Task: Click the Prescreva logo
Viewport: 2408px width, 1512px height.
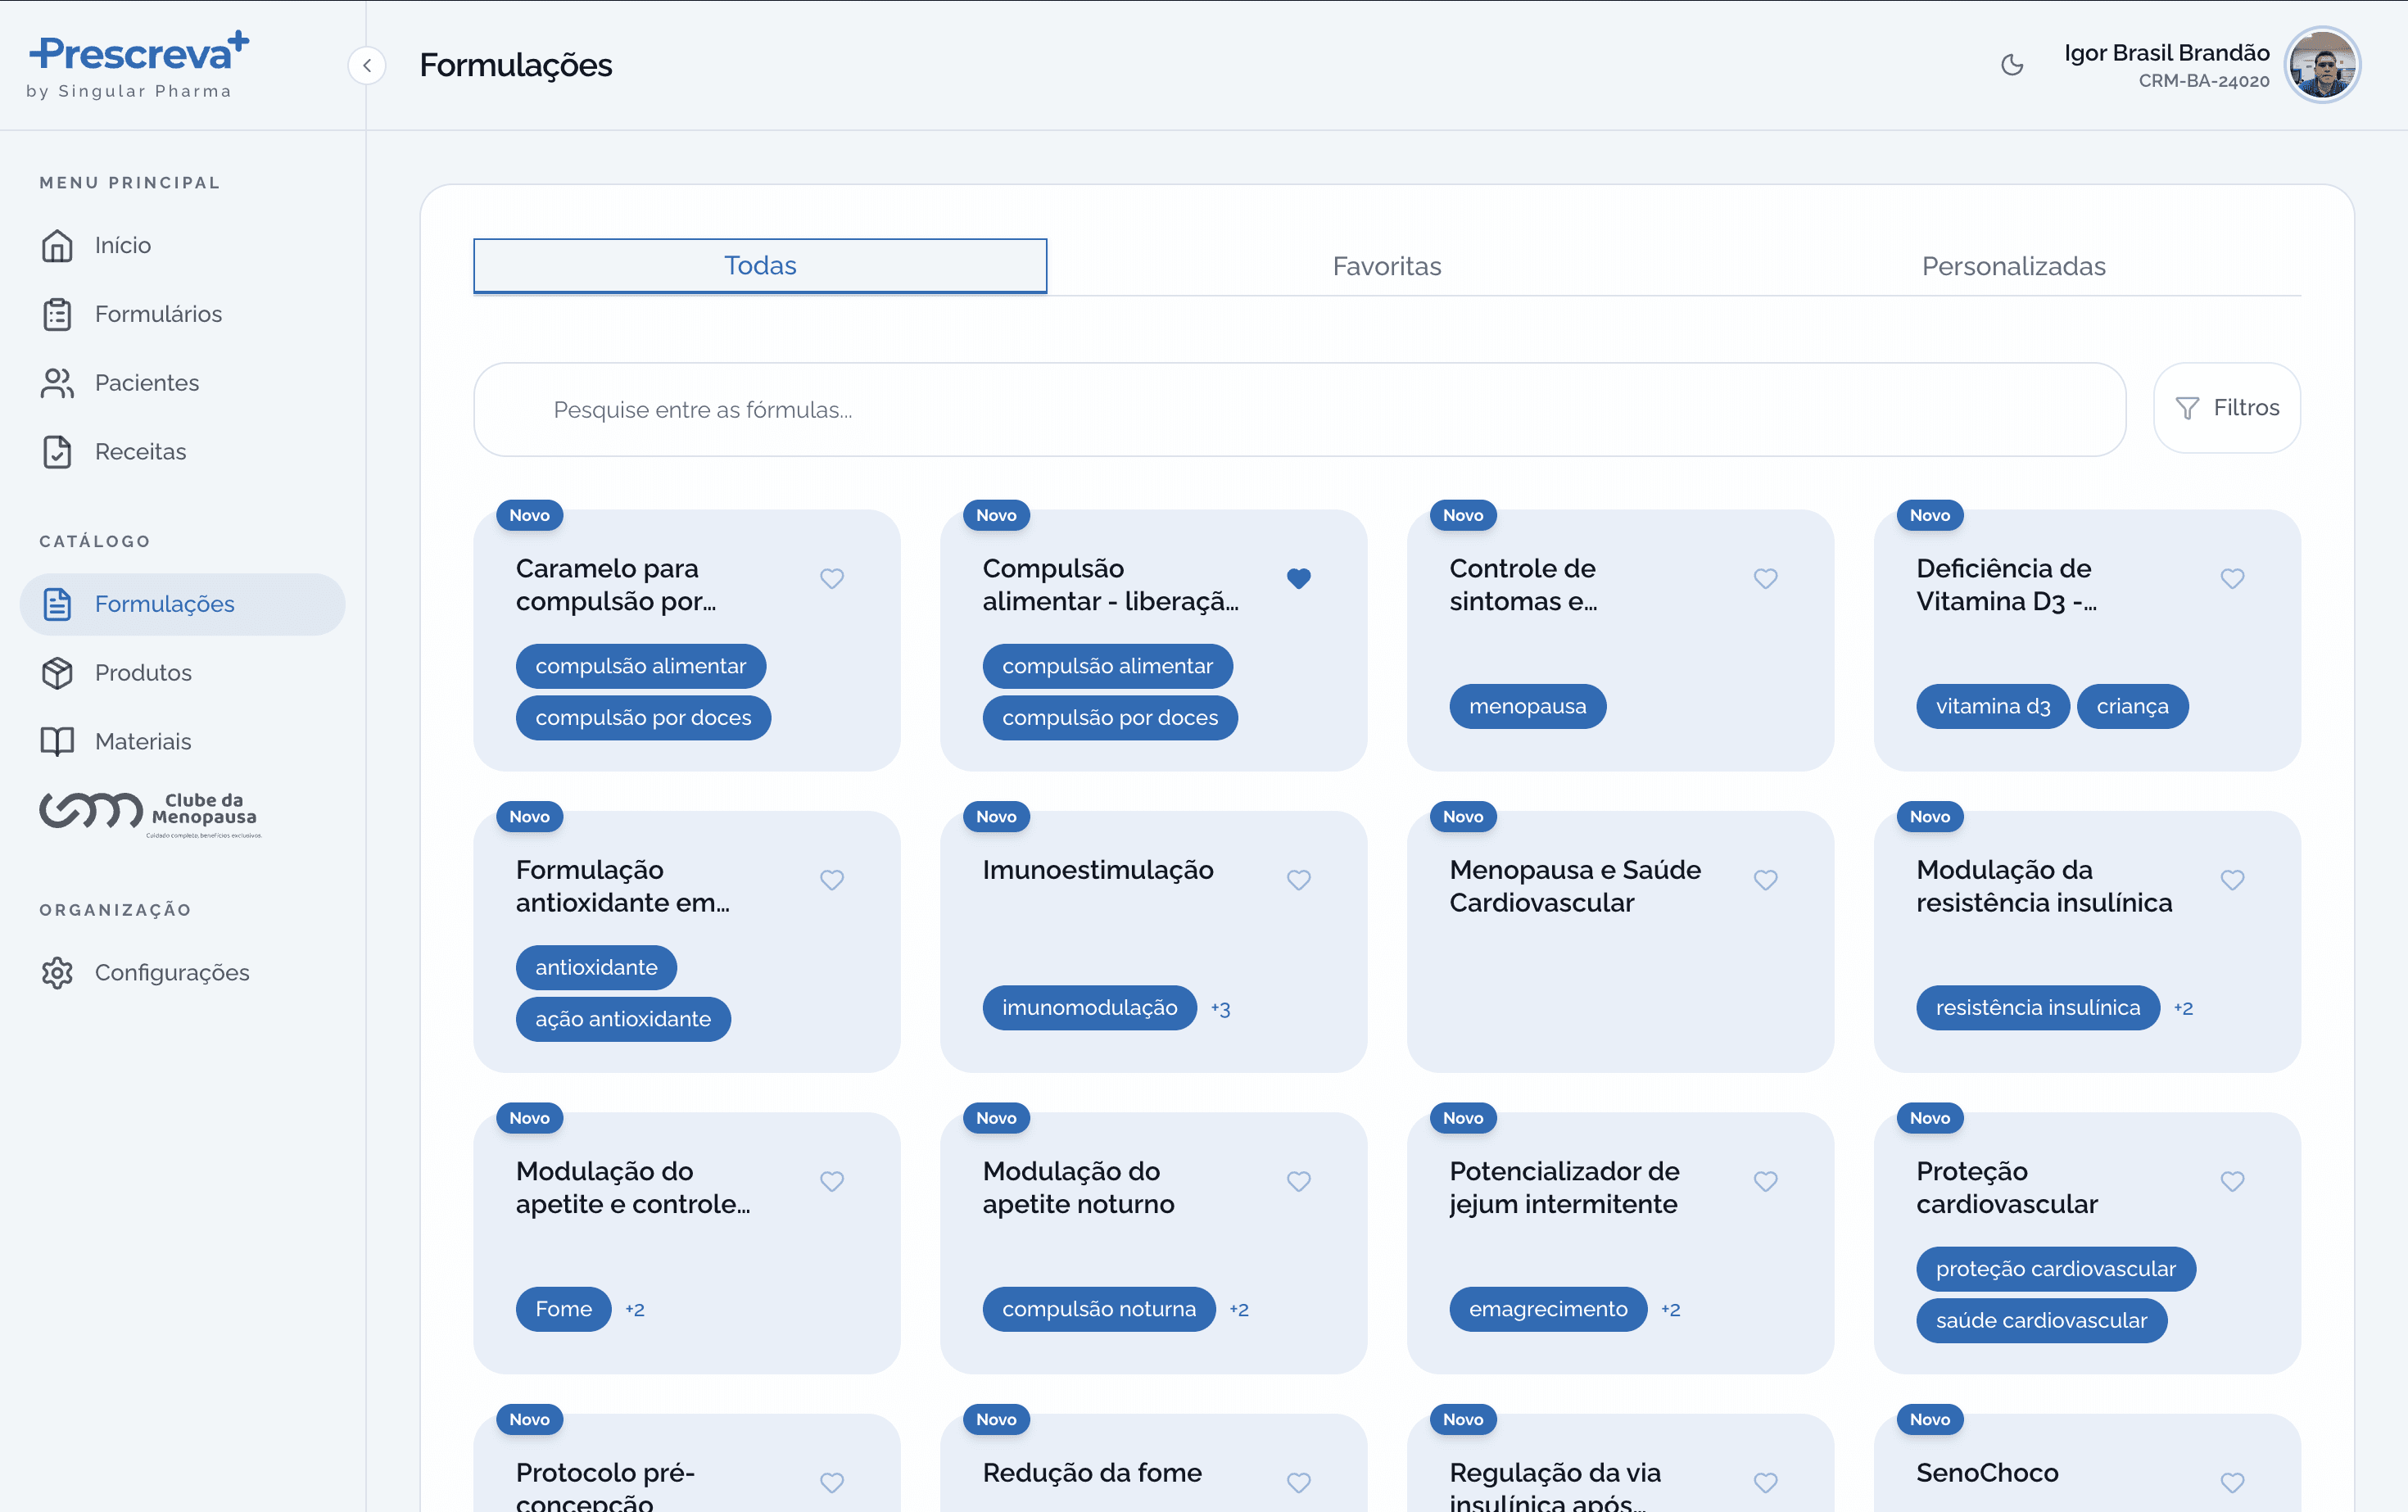Action: click(138, 65)
